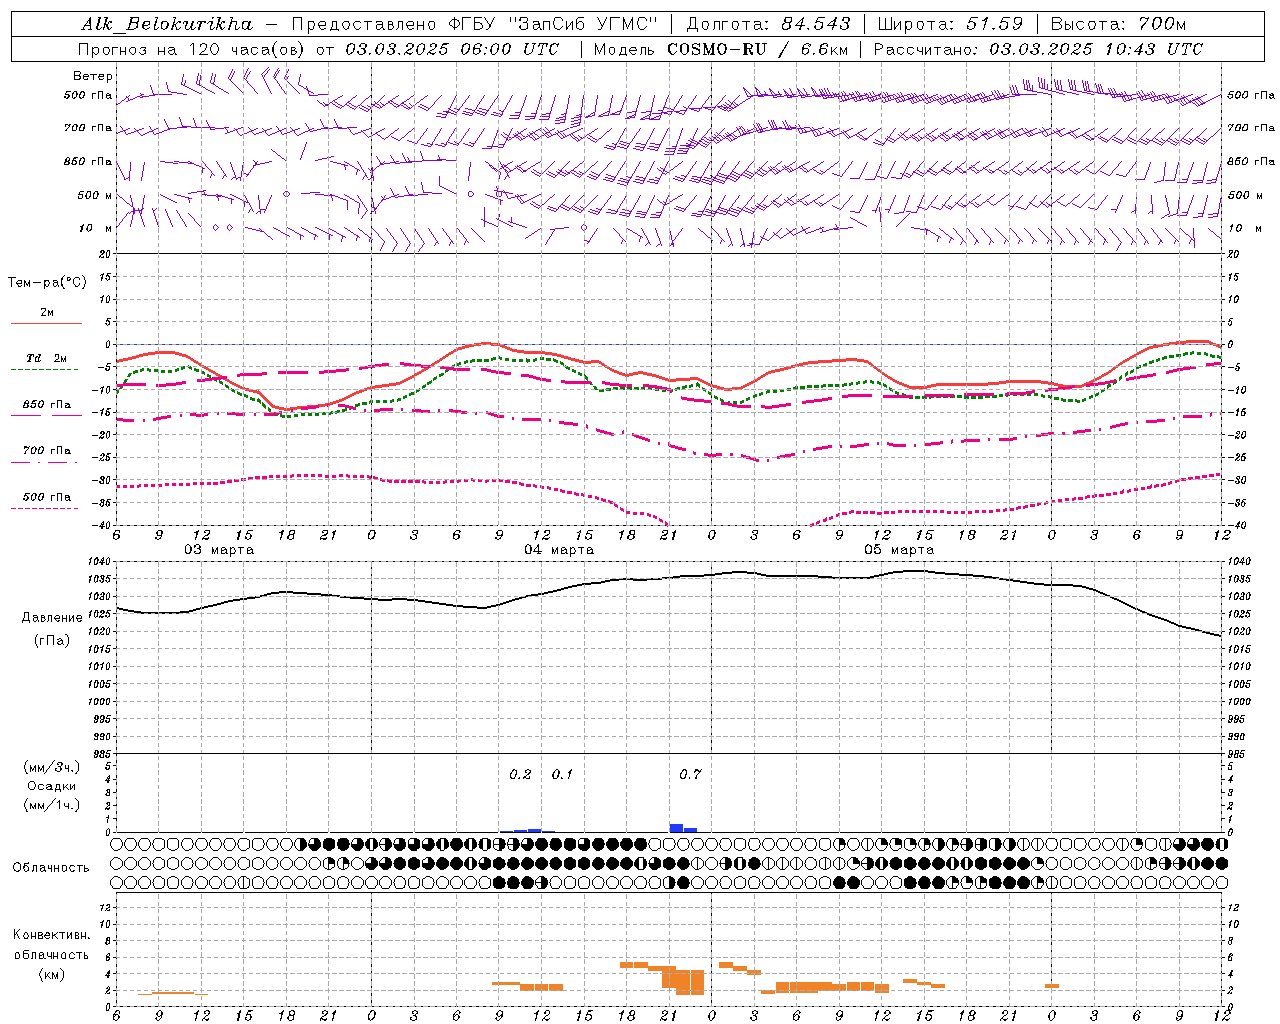Click the 0.2 precipitation amount value
This screenshot has height=1024, width=1280.
coord(520,775)
